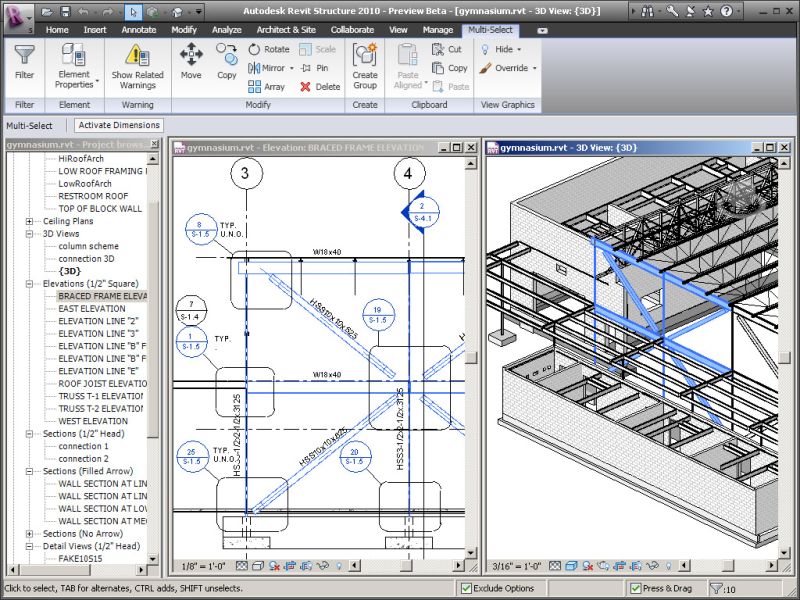Open connection 1 section in browser
Image resolution: width=800 pixels, height=600 pixels.
point(83,446)
